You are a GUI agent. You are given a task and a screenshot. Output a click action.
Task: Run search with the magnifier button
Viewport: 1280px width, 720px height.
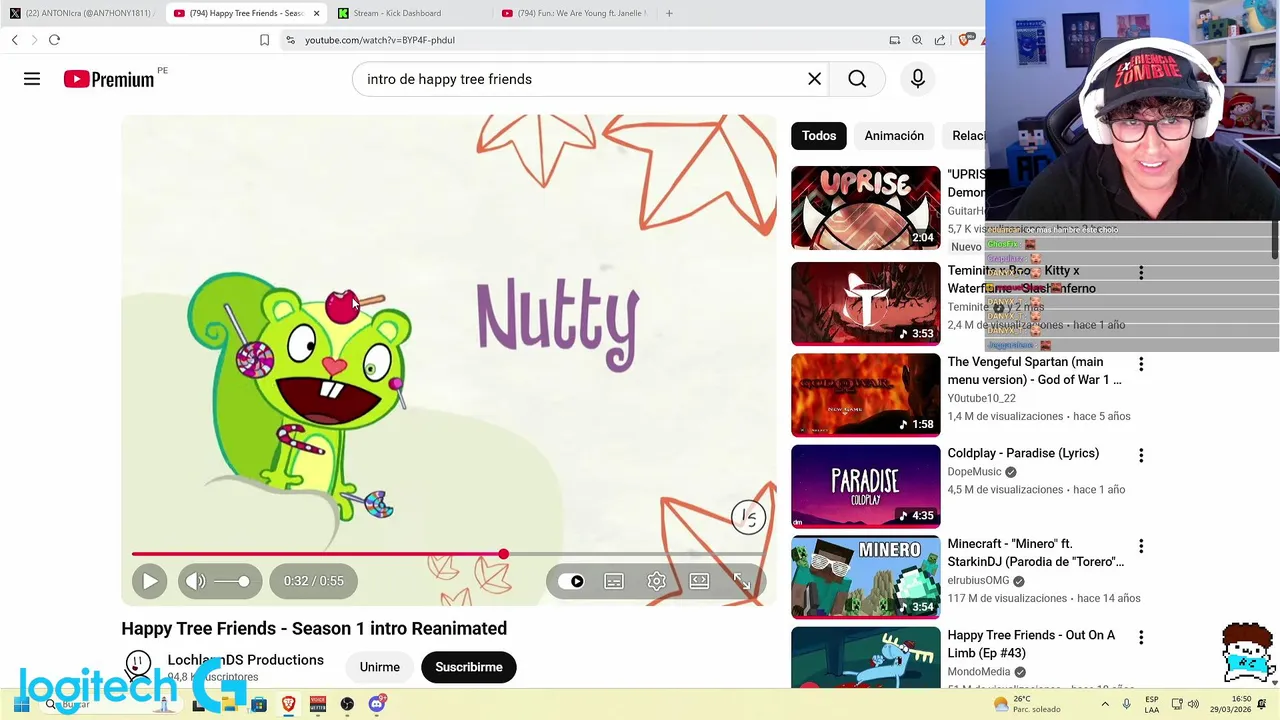[857, 79]
